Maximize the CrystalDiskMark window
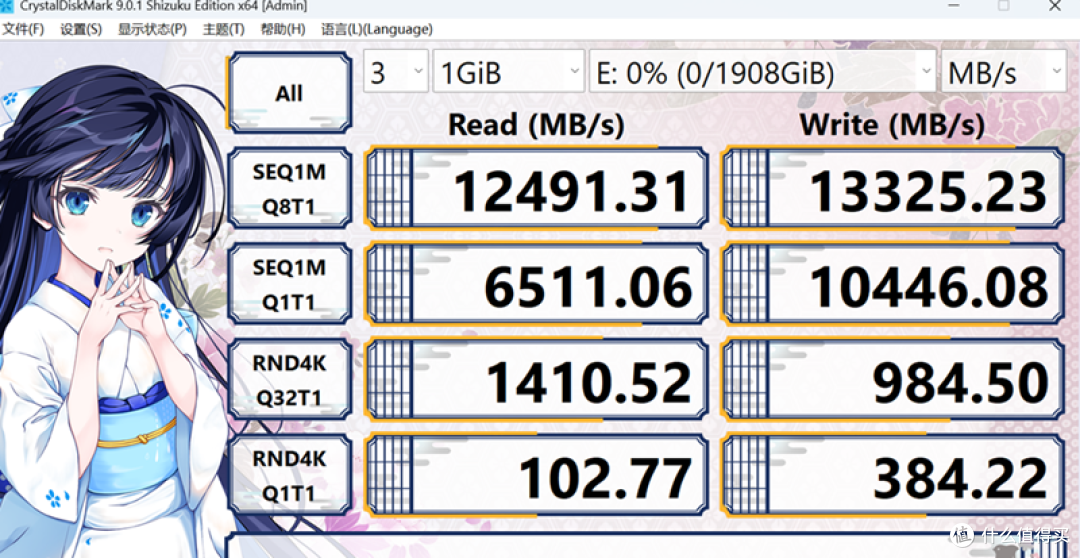Screen dimensions: 1080x558 tap(1004, 6)
